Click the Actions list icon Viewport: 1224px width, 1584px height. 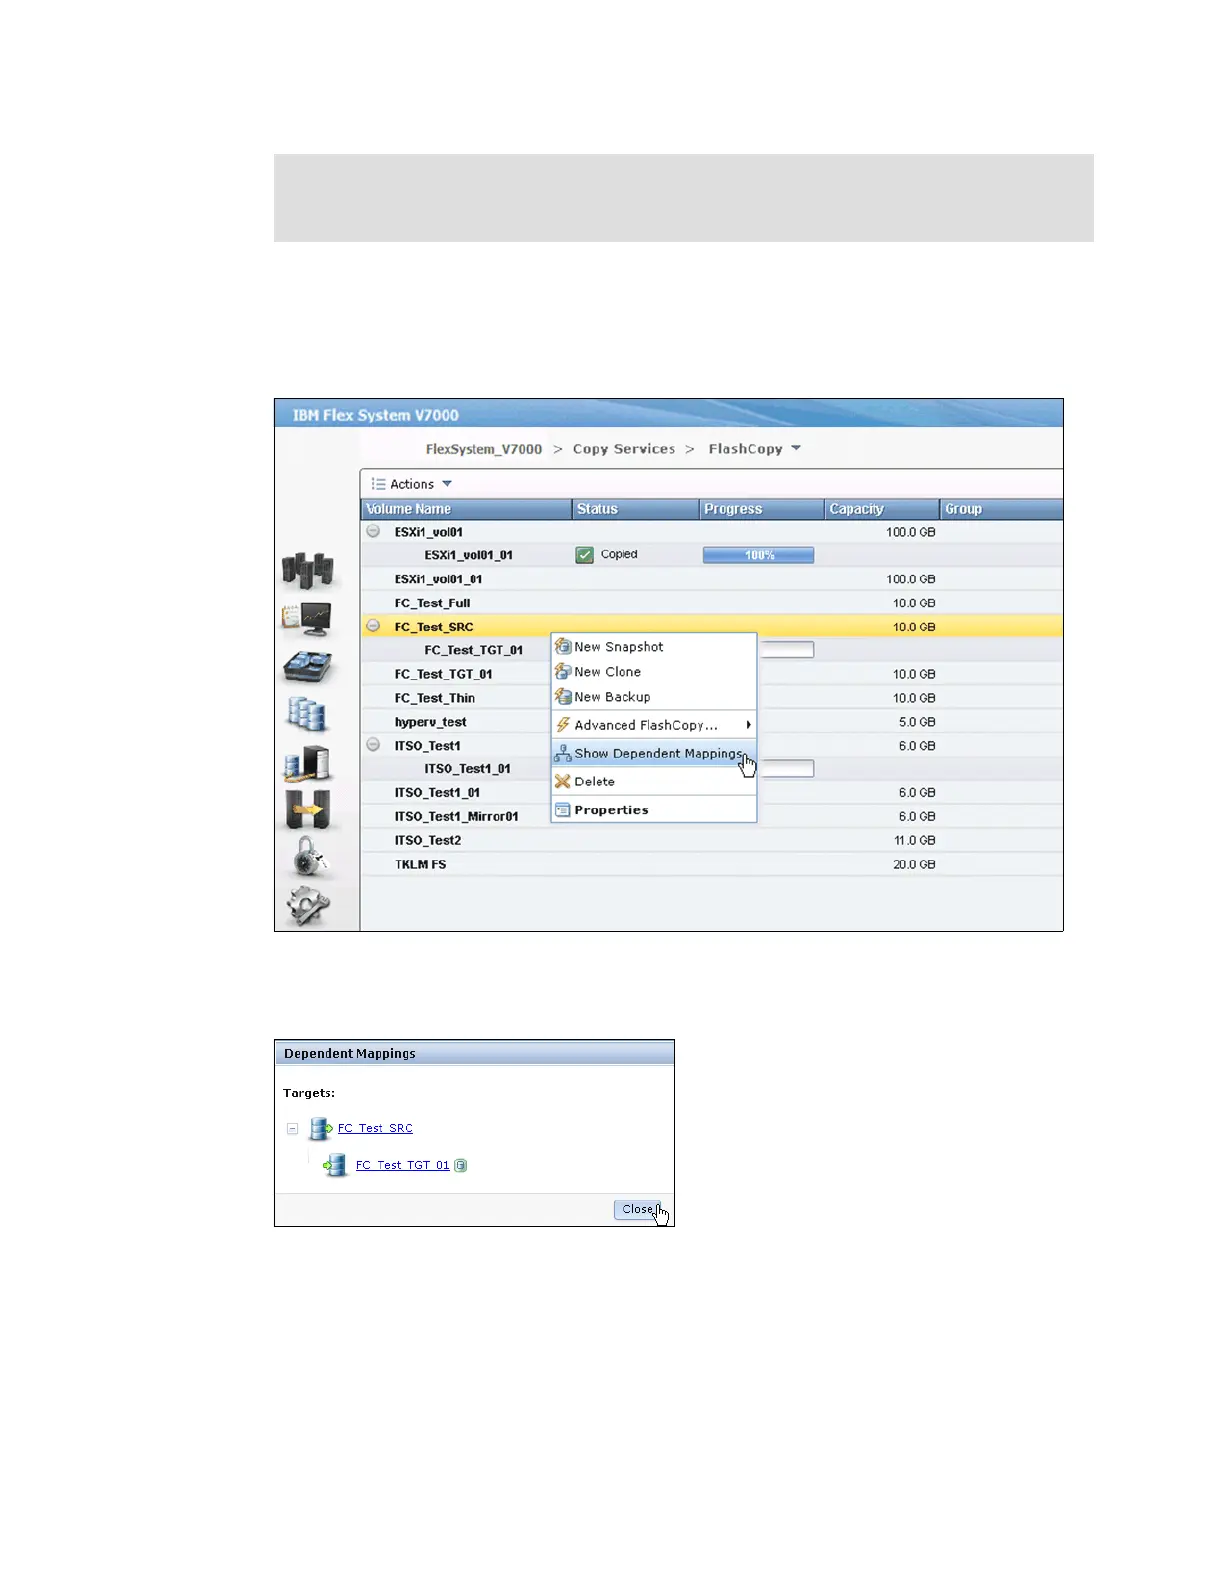379,484
